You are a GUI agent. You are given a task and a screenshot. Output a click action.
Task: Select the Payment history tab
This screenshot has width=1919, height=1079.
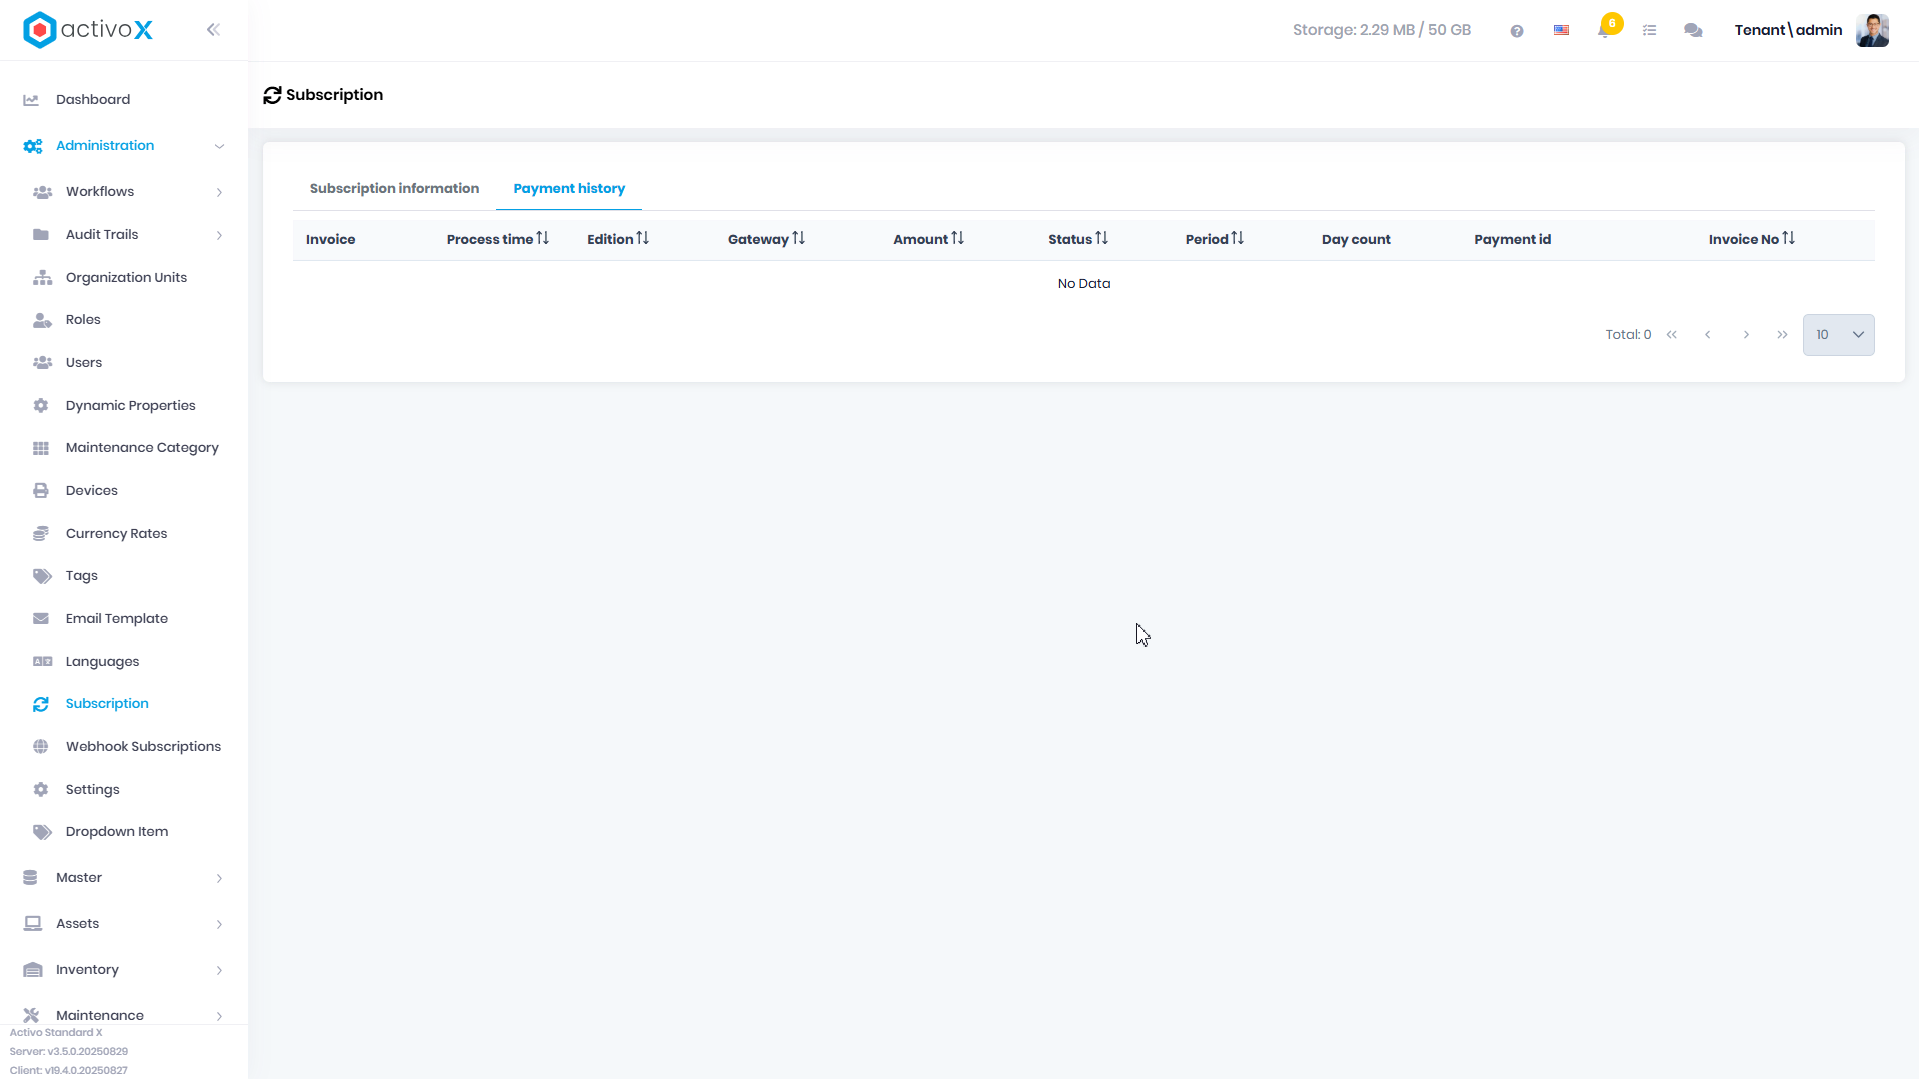[569, 188]
